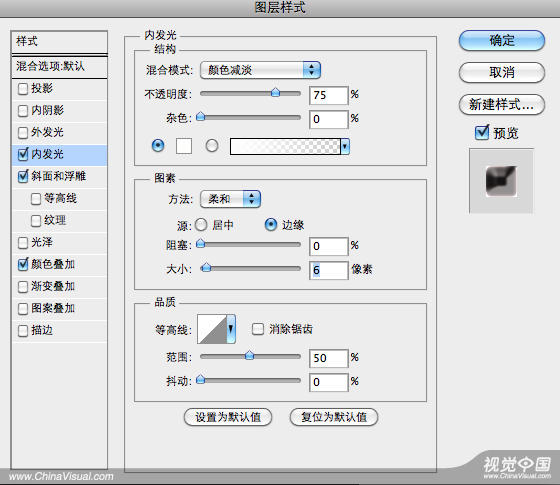Open the 混合模式 blend mode dropdown
Image resolution: width=560 pixels, height=485 pixels.
pos(260,70)
